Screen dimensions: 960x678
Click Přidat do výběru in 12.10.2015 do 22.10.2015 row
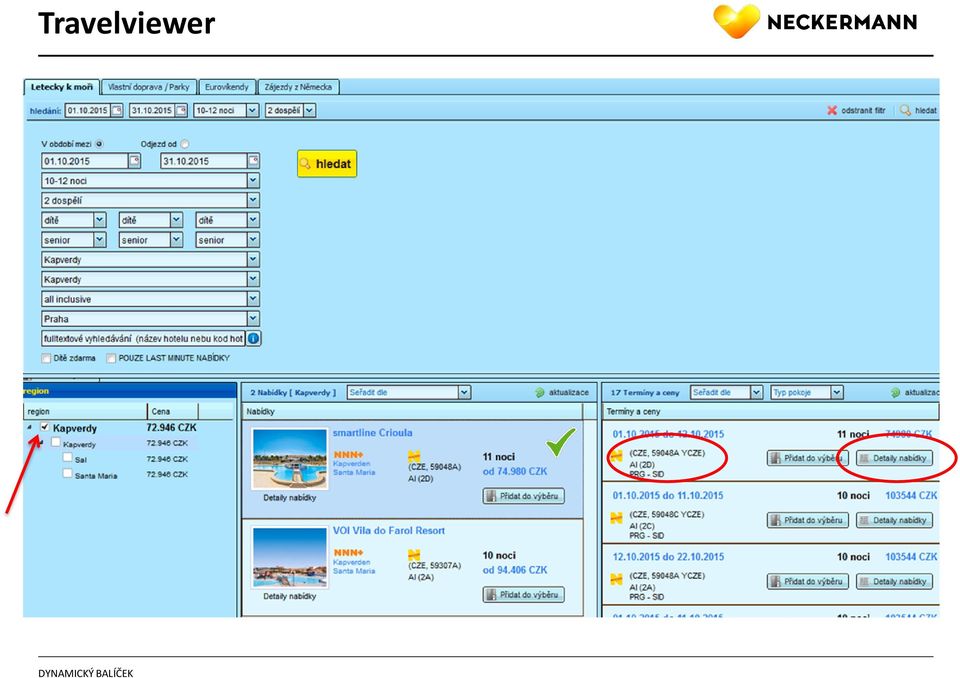[808, 581]
